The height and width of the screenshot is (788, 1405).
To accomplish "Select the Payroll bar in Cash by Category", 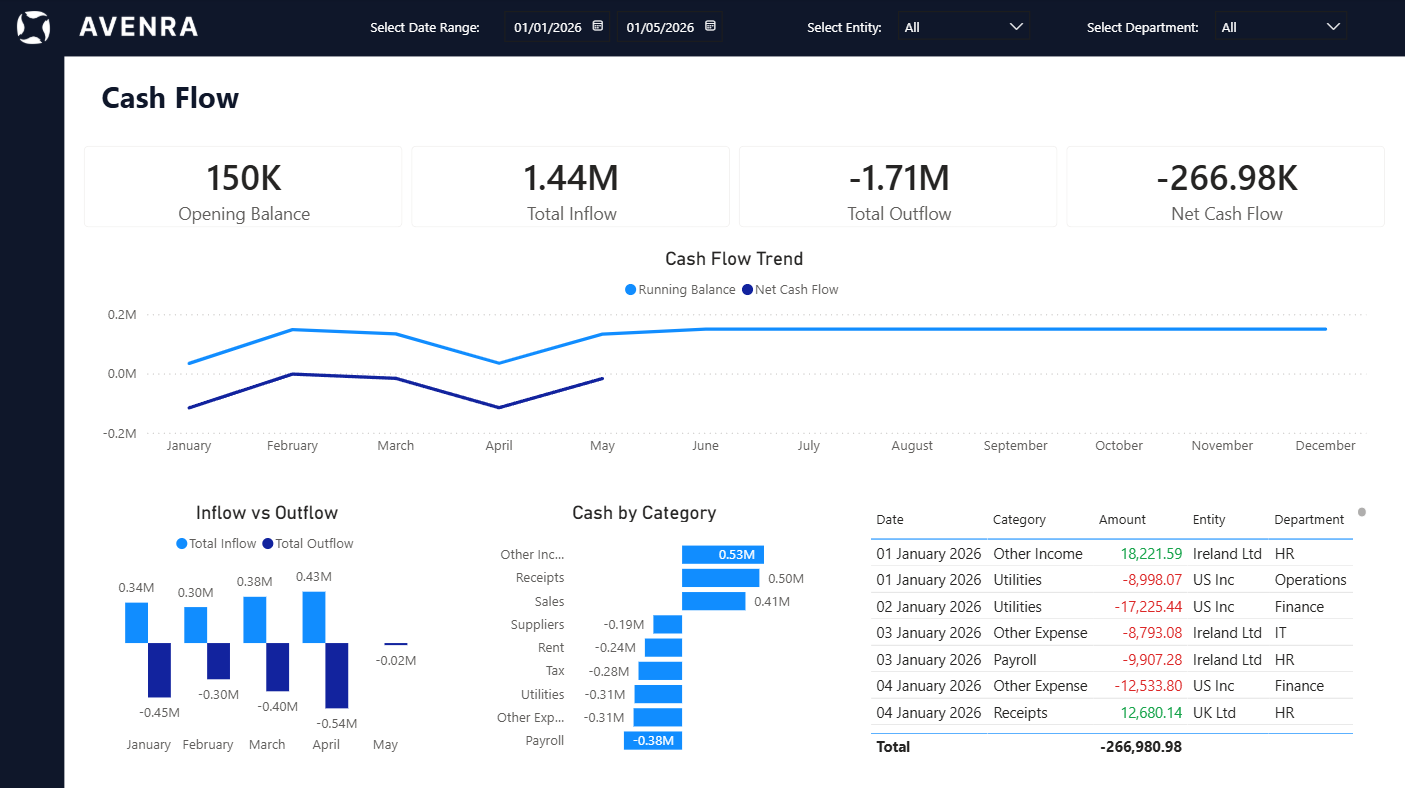I will 653,741.
